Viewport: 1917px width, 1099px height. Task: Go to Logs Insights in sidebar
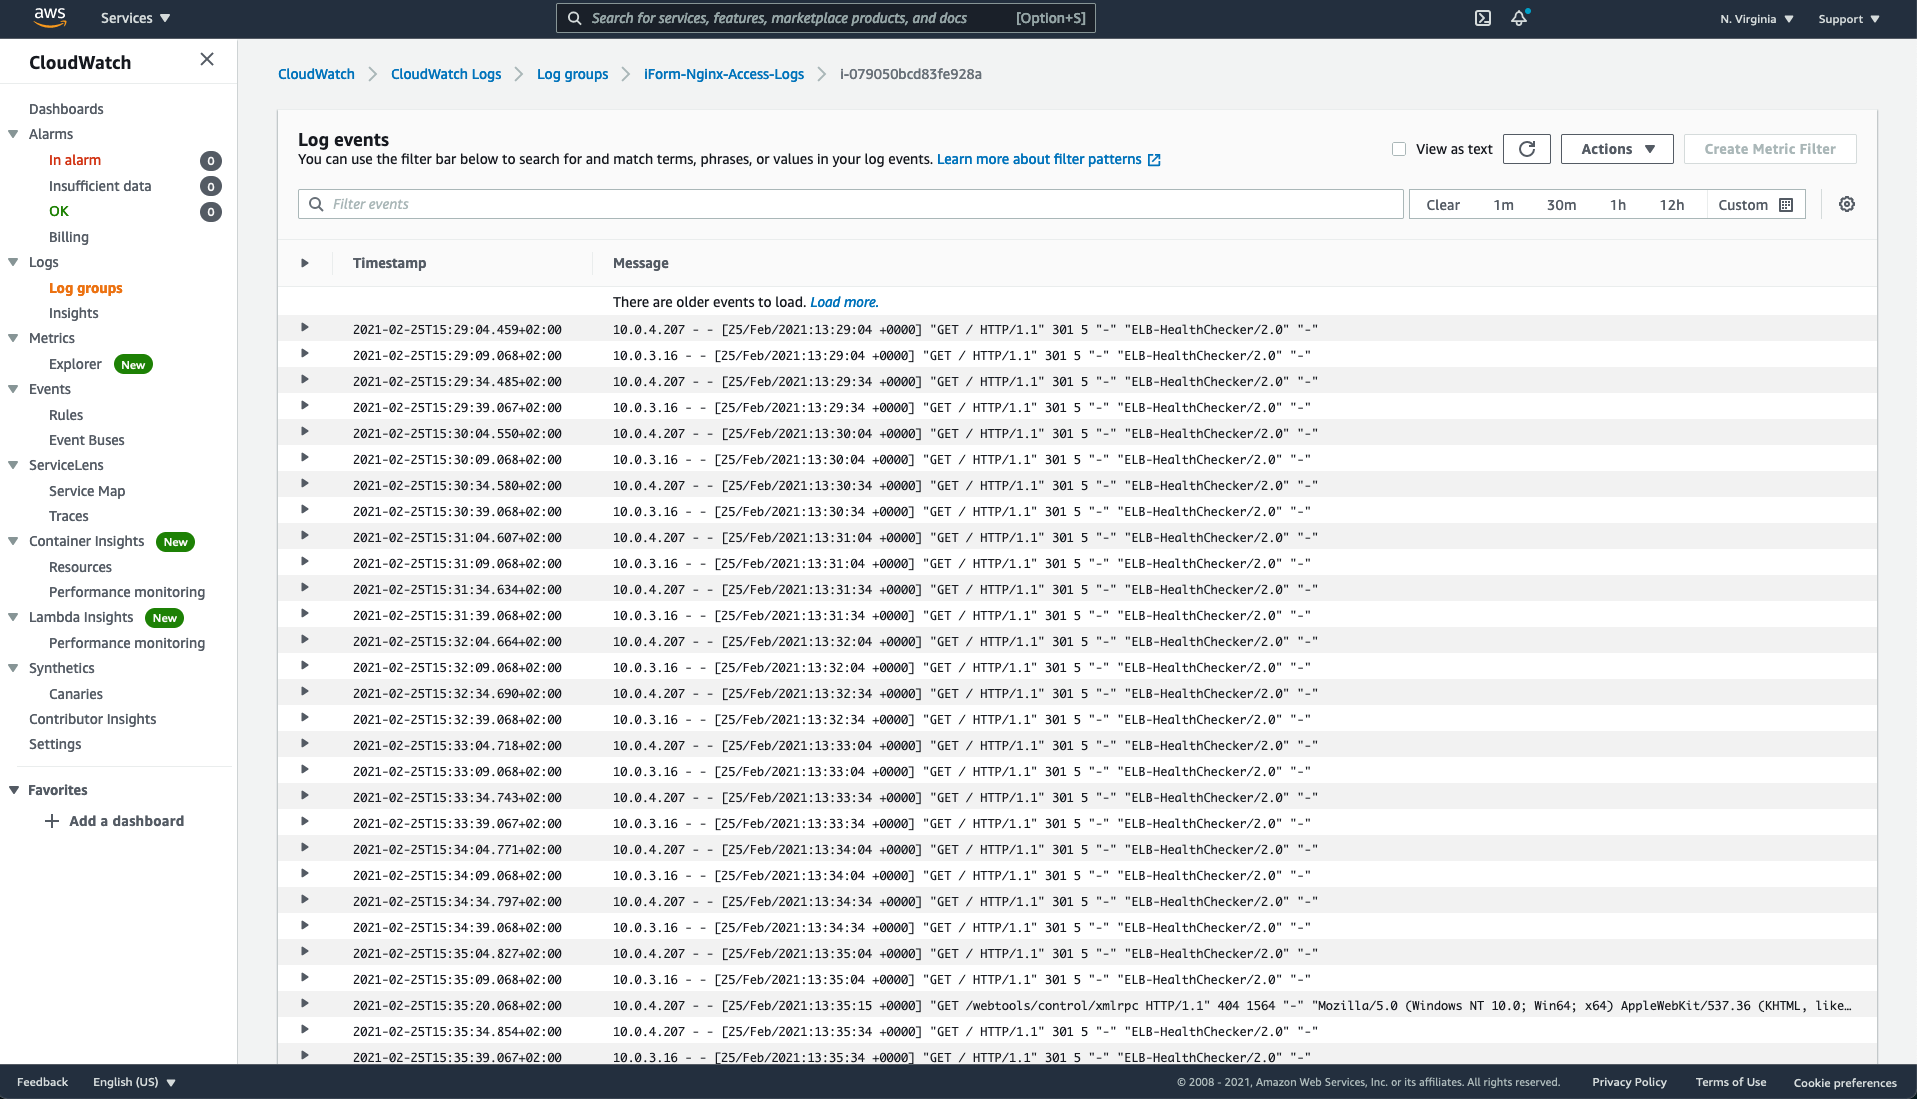[x=74, y=313]
